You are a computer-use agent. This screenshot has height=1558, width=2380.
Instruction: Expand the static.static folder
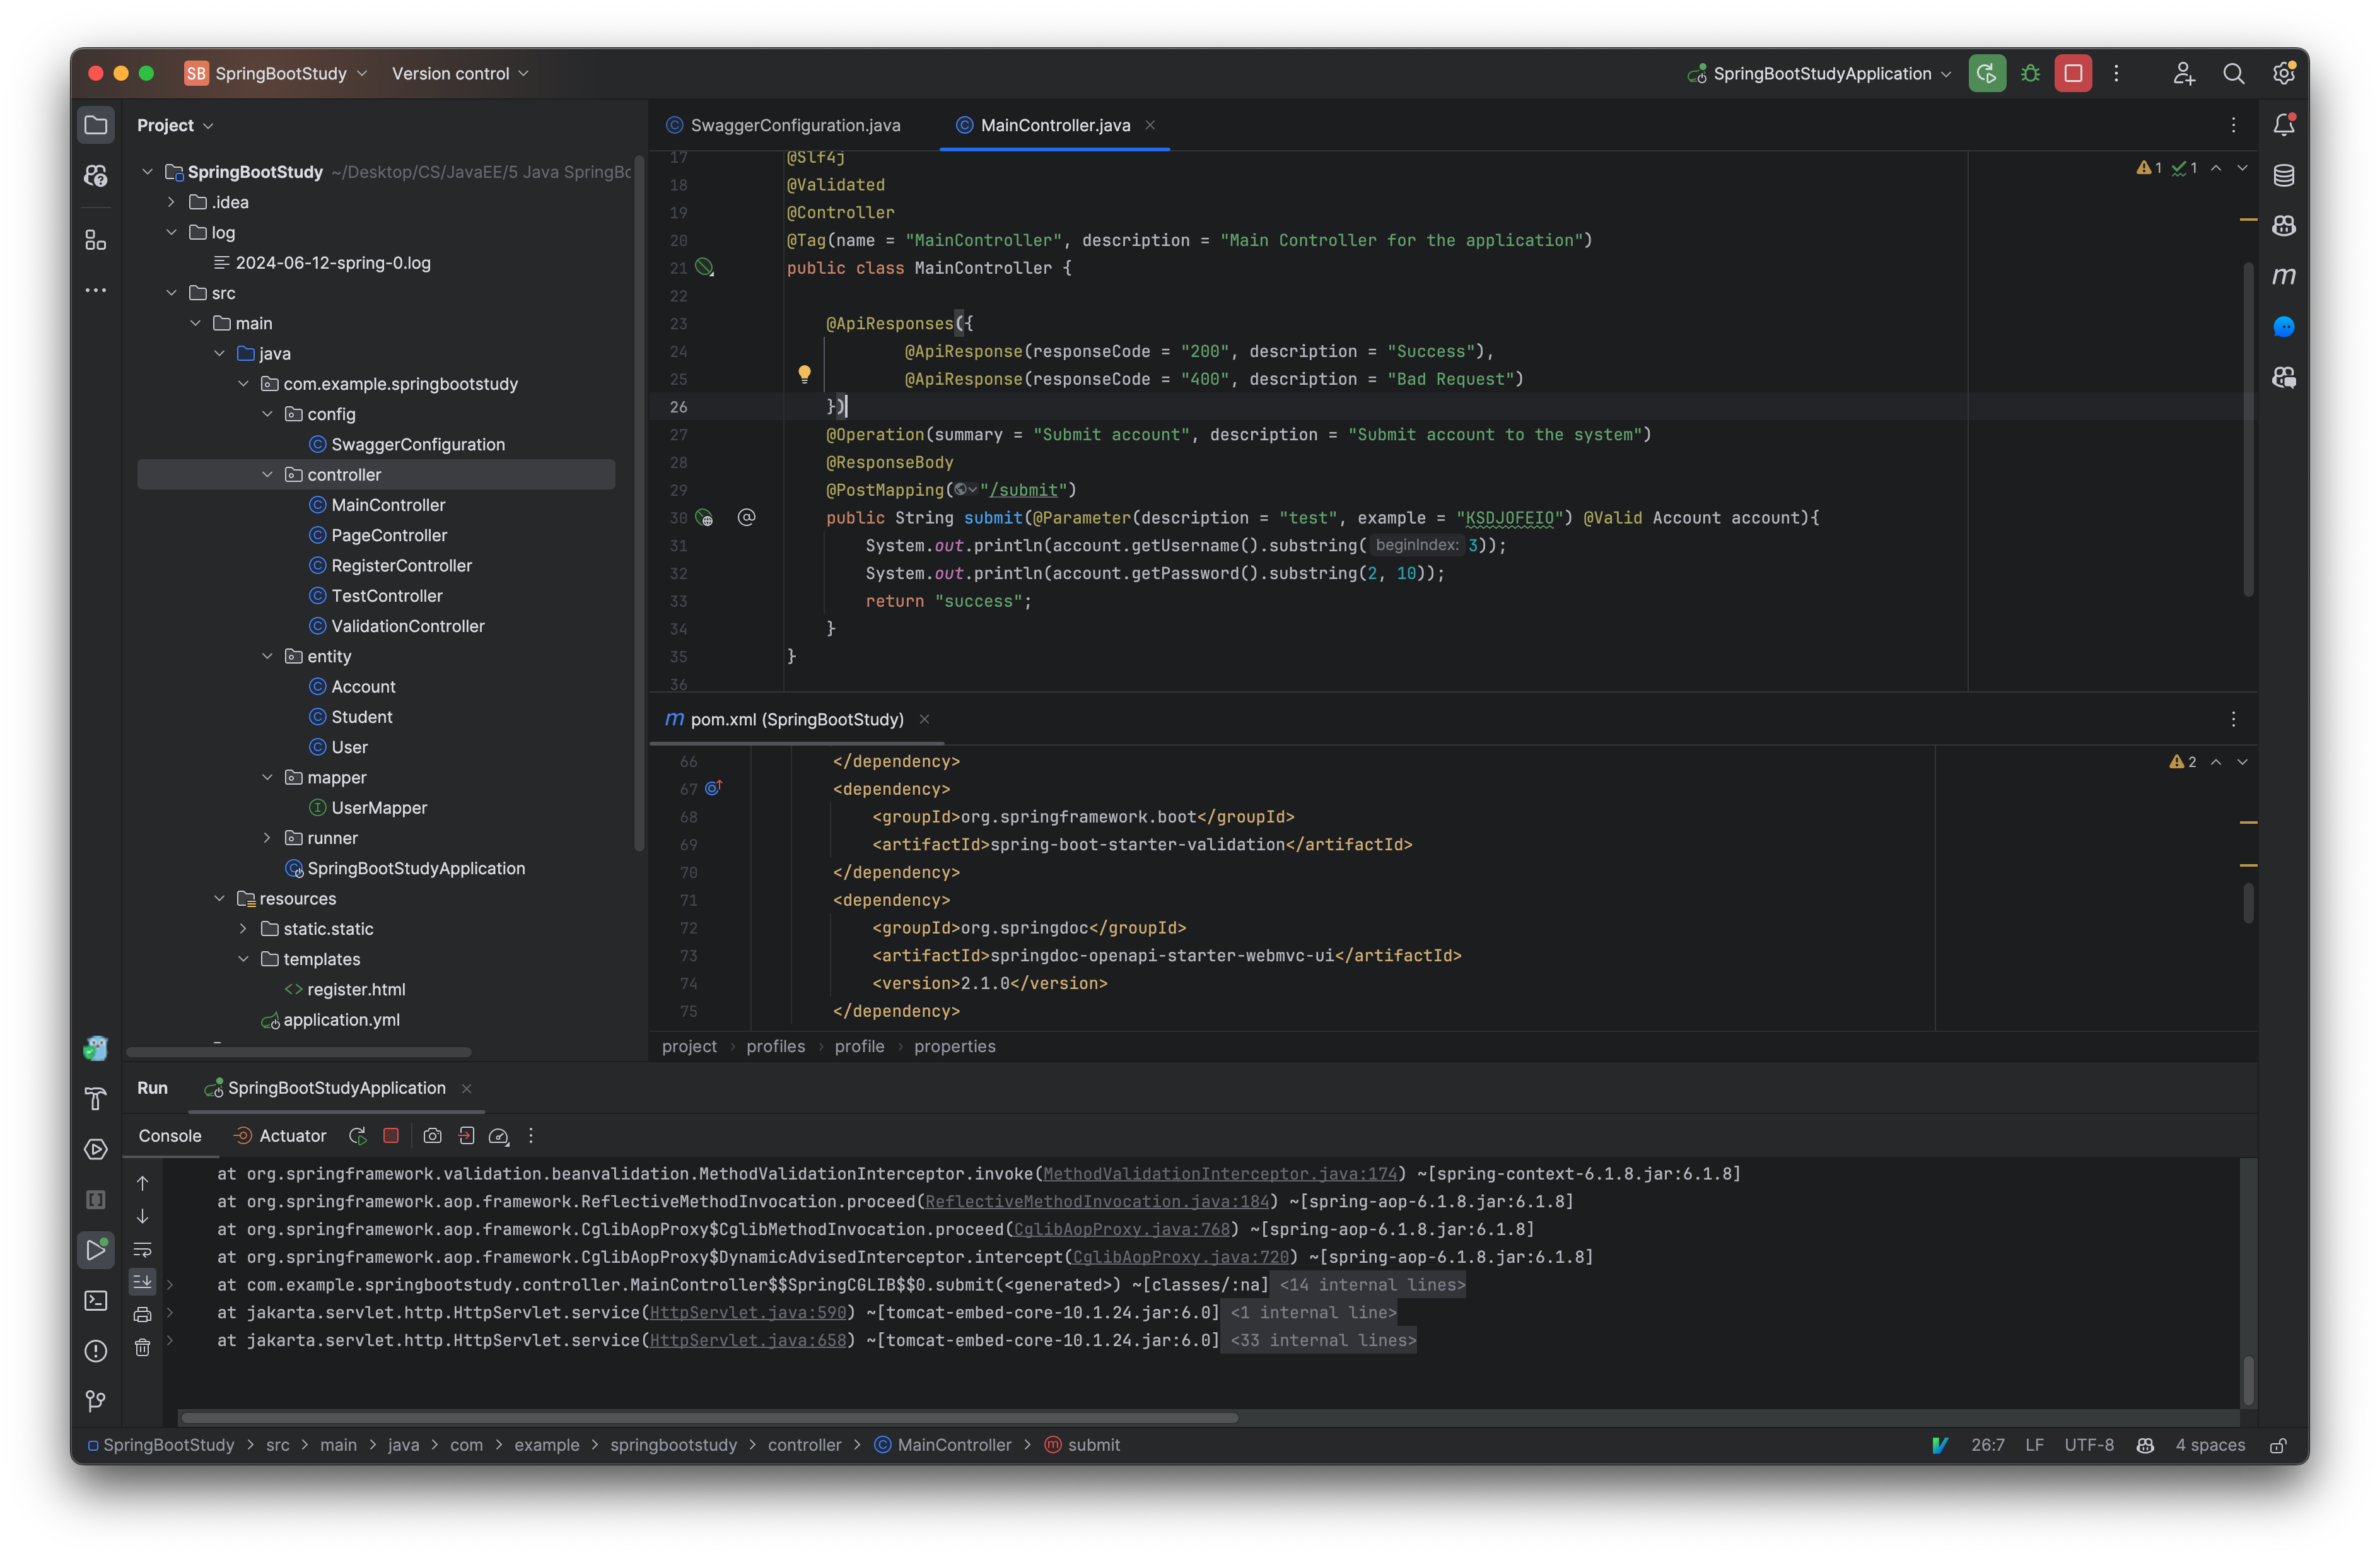243,929
